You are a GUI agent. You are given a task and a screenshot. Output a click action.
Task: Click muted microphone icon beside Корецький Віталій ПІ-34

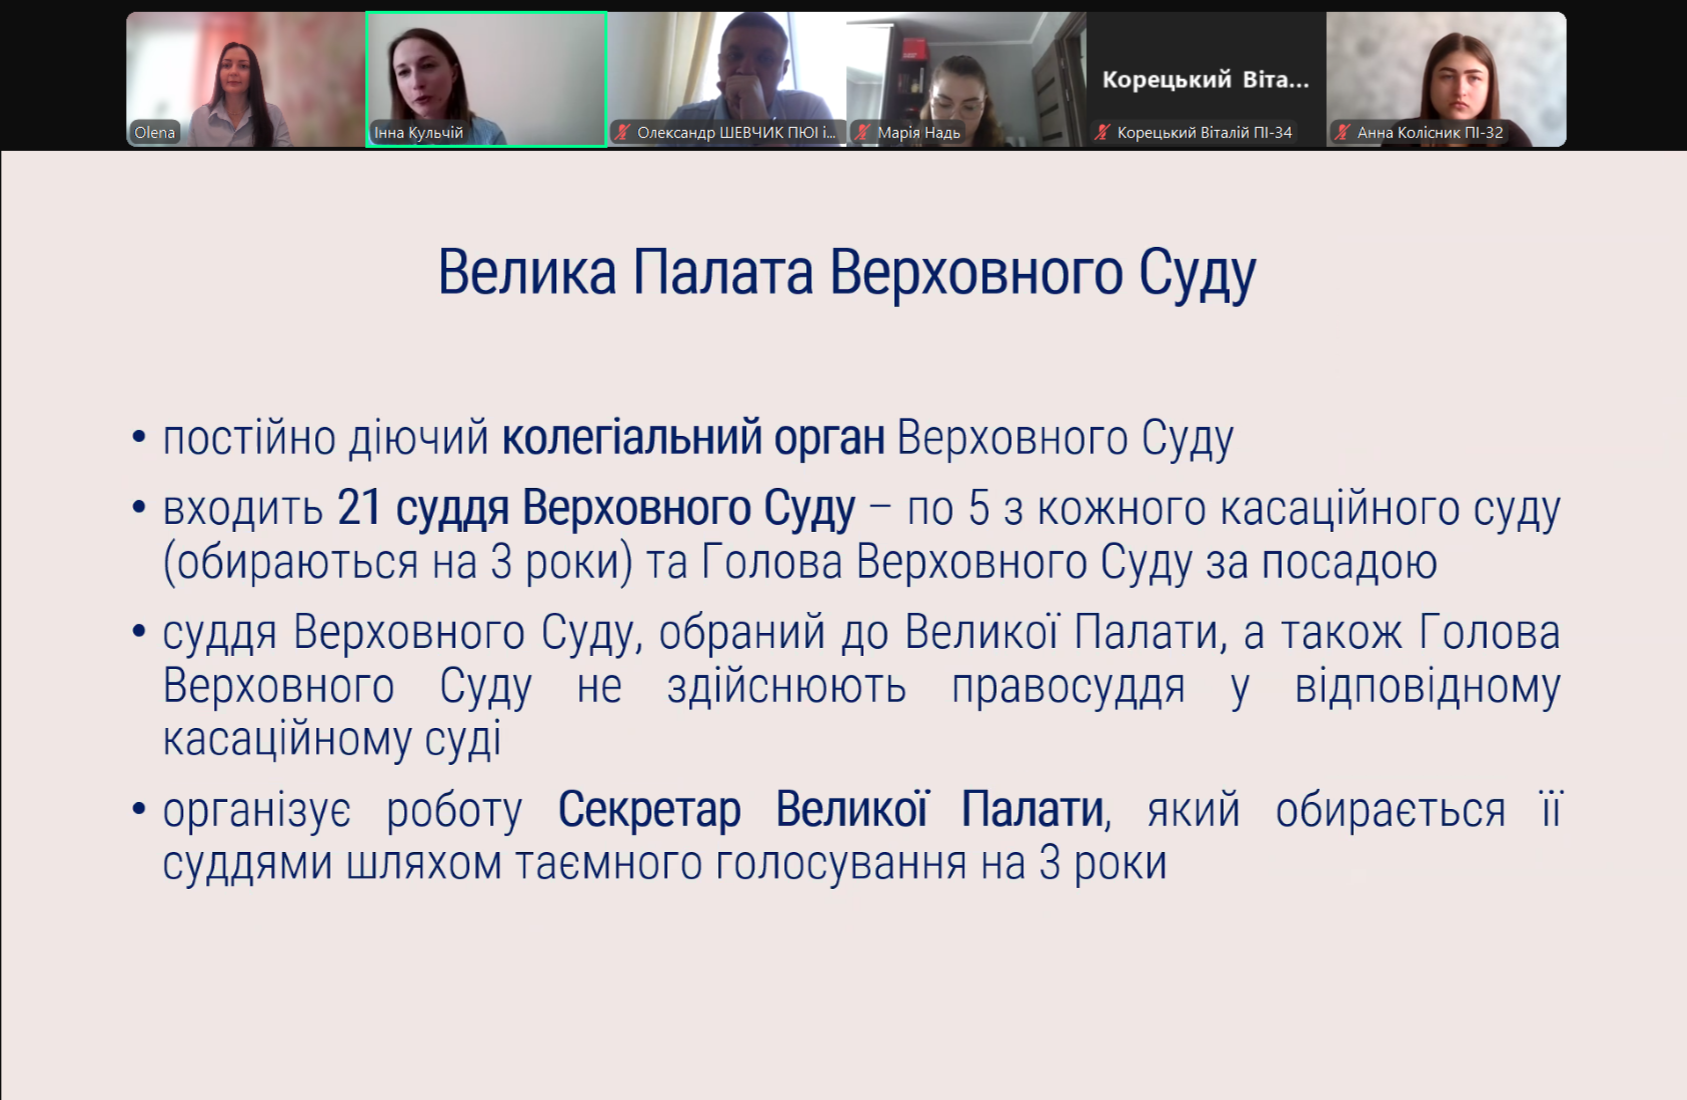tap(1103, 132)
